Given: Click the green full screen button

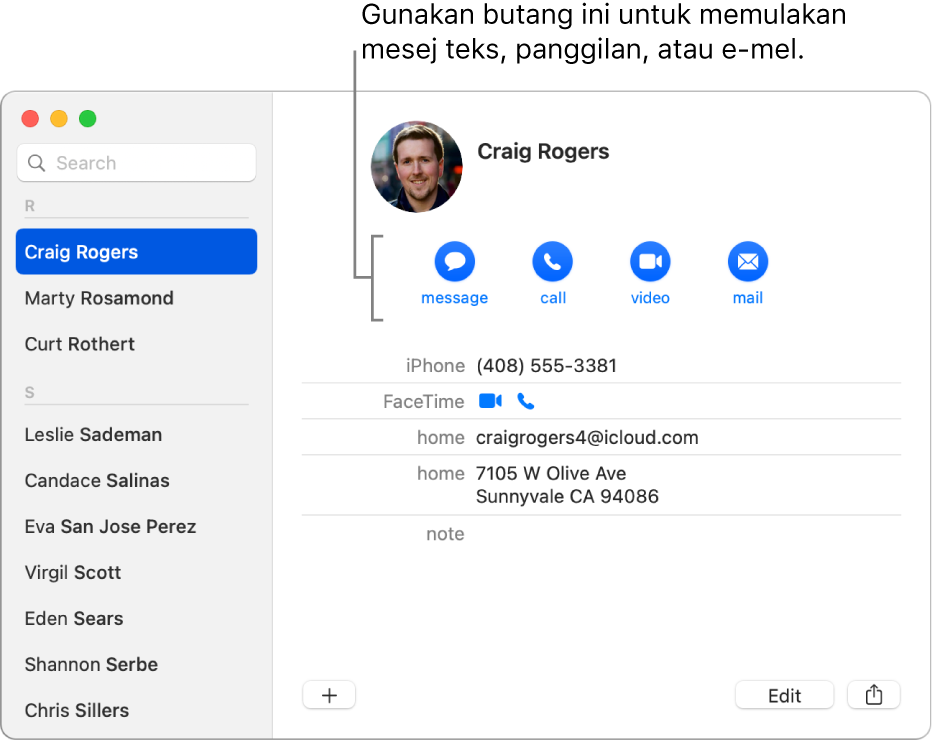Looking at the screenshot, I should click(88, 119).
